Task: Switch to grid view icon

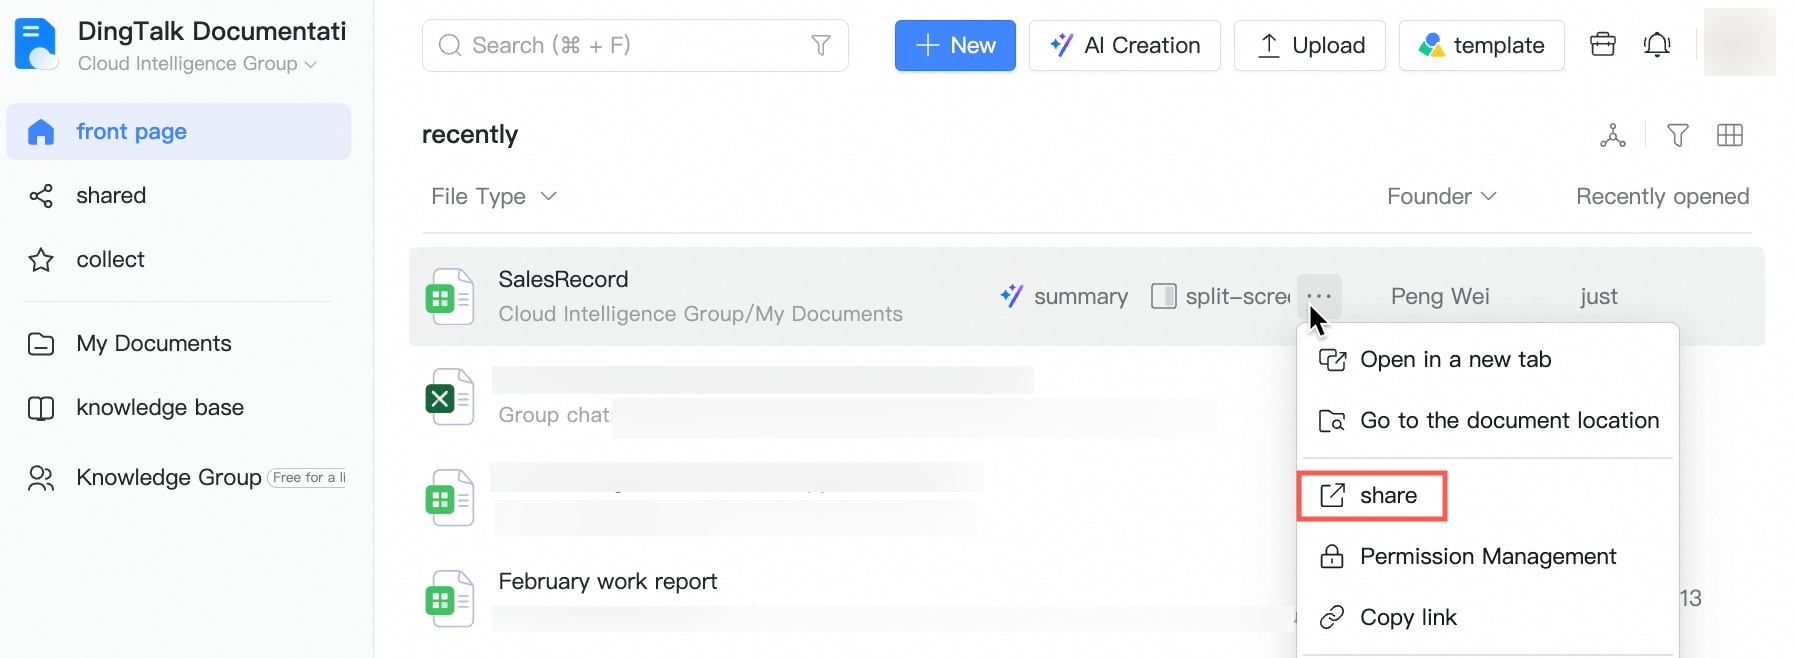Action: 1730,135
